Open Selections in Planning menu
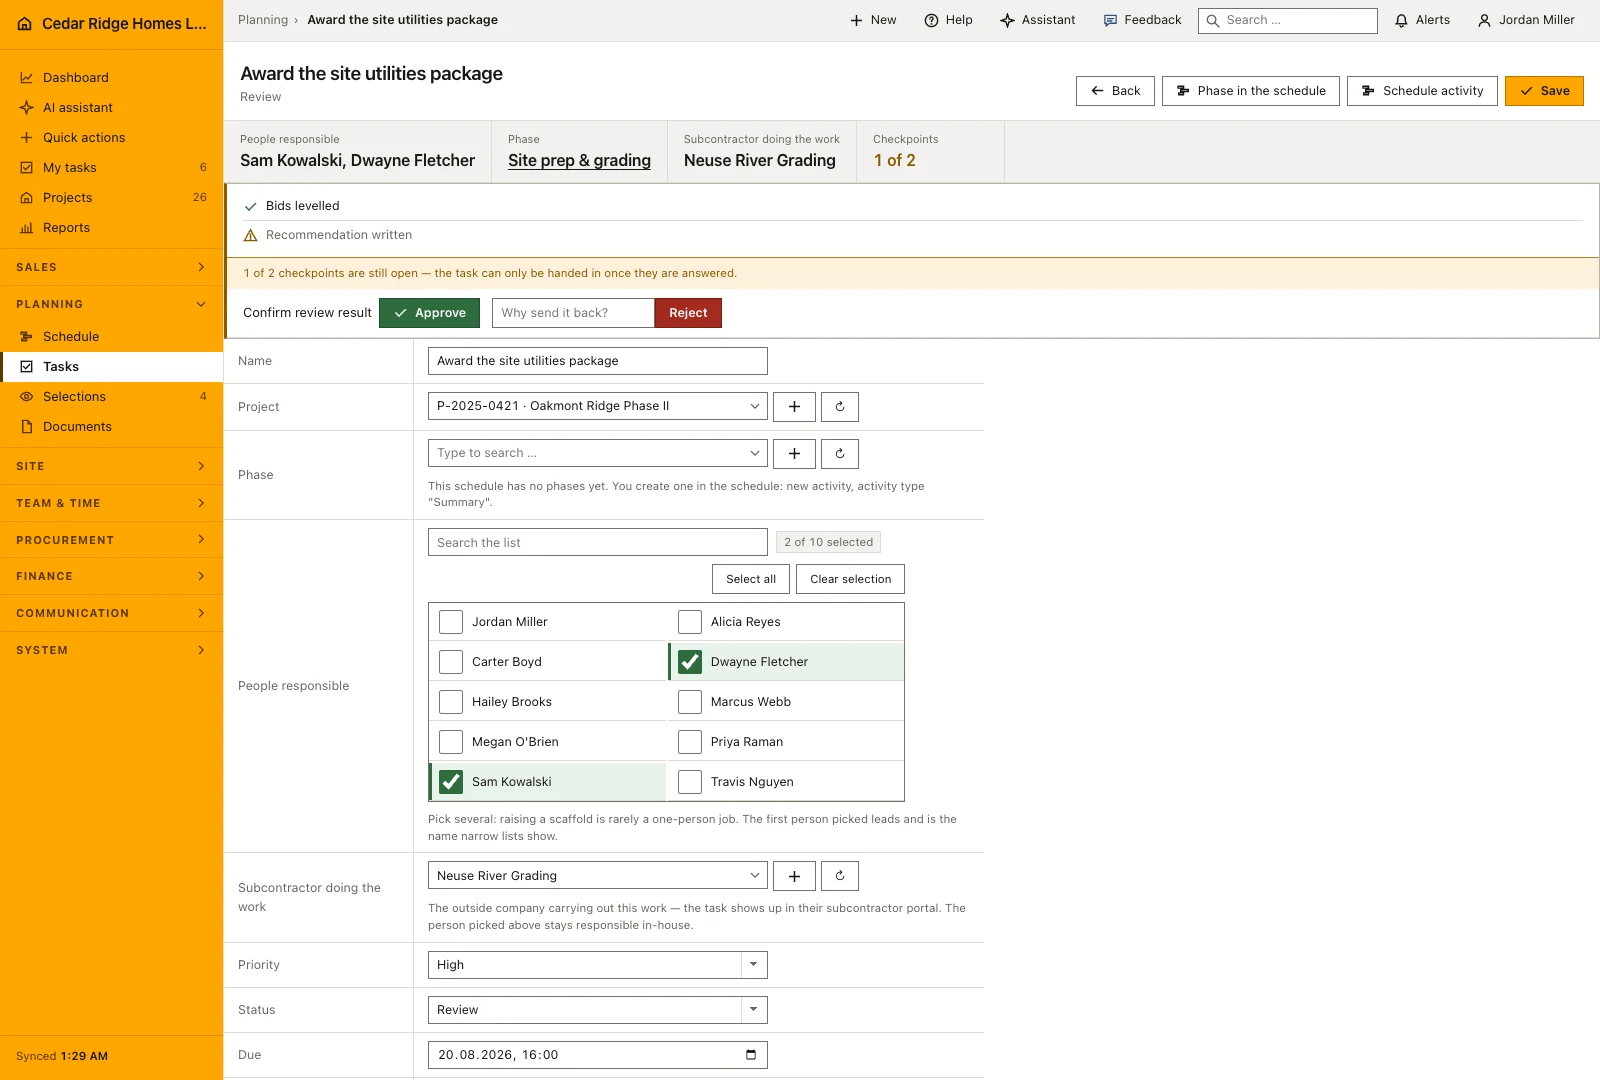This screenshot has height=1080, width=1600. (111, 397)
